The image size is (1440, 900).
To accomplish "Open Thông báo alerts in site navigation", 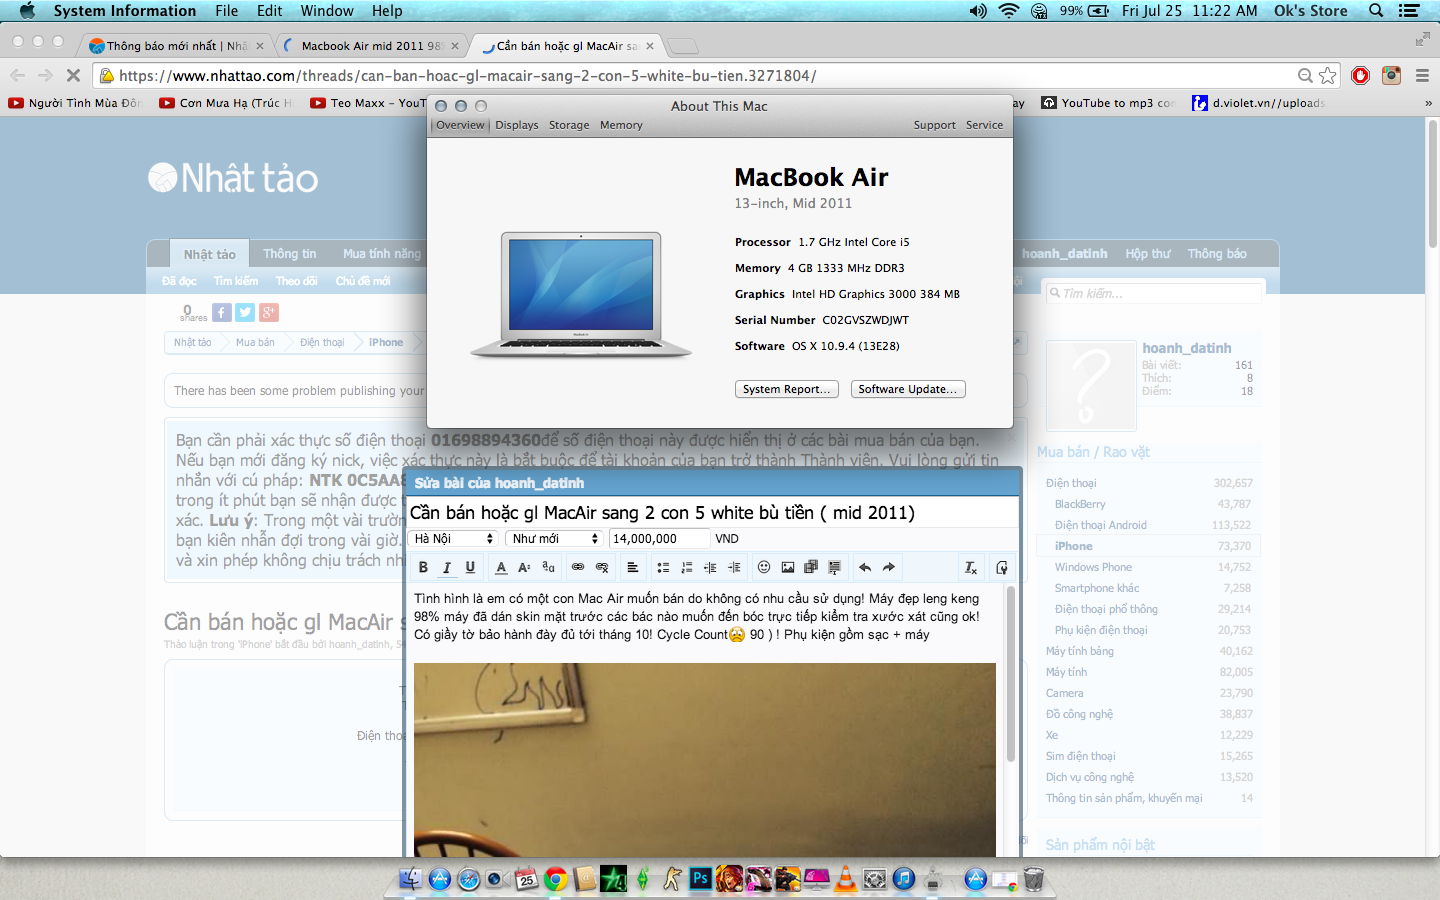I will tap(1217, 254).
